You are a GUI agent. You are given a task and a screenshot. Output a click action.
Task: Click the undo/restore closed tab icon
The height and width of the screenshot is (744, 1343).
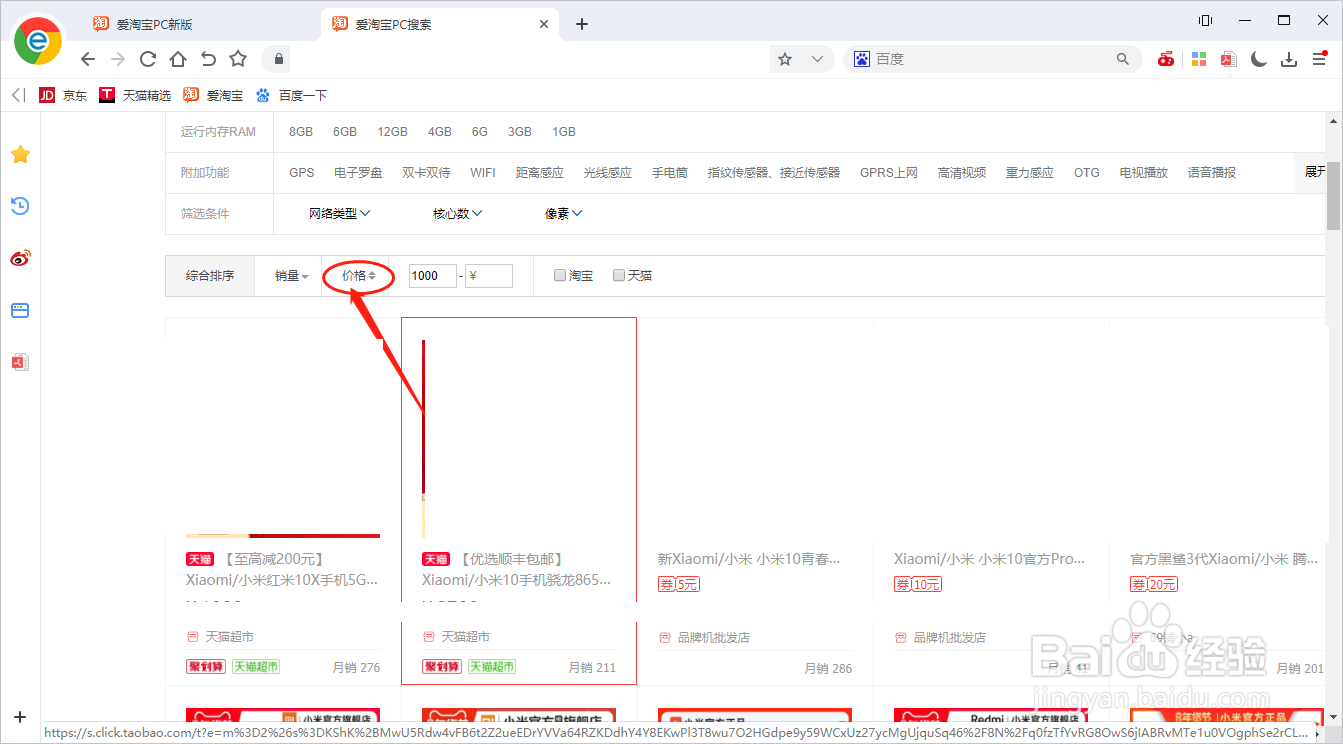[x=208, y=59]
